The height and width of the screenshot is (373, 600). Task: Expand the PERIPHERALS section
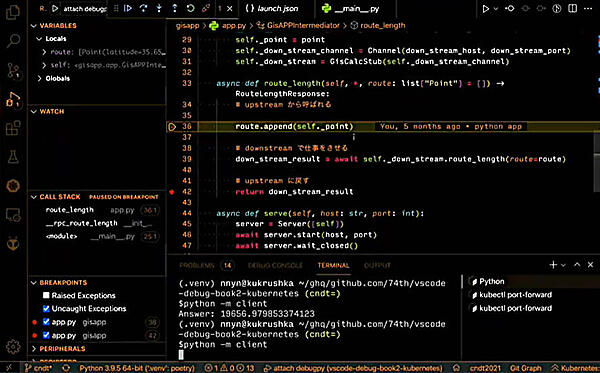(34, 349)
